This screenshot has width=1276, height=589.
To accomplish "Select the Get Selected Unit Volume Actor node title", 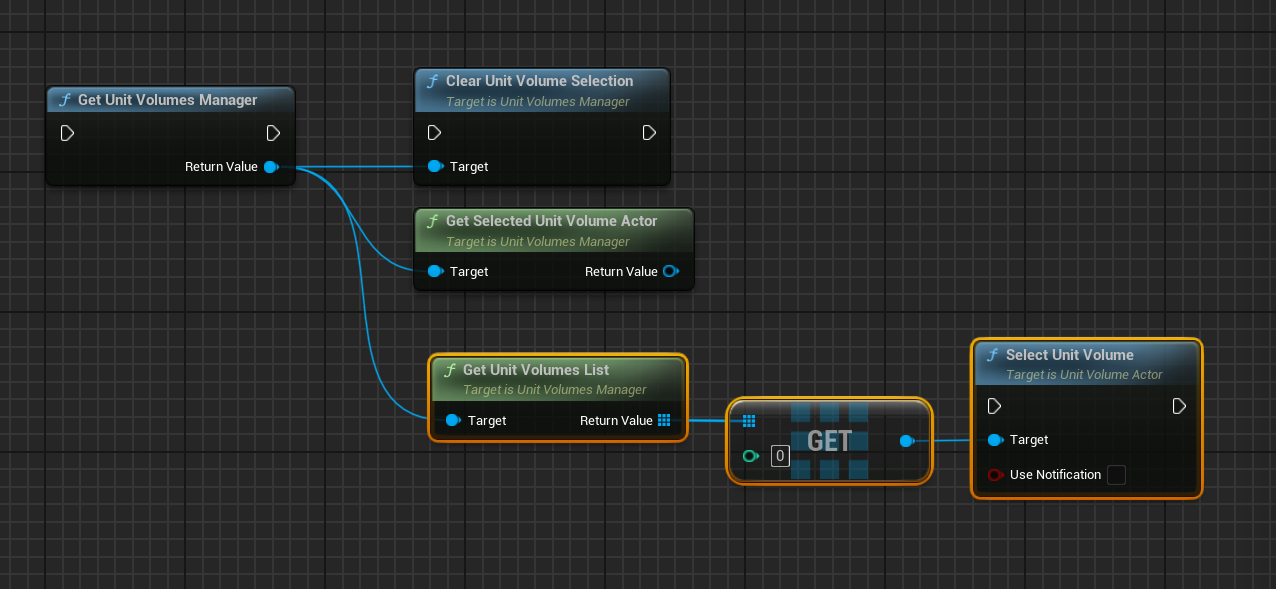I will tap(551, 221).
